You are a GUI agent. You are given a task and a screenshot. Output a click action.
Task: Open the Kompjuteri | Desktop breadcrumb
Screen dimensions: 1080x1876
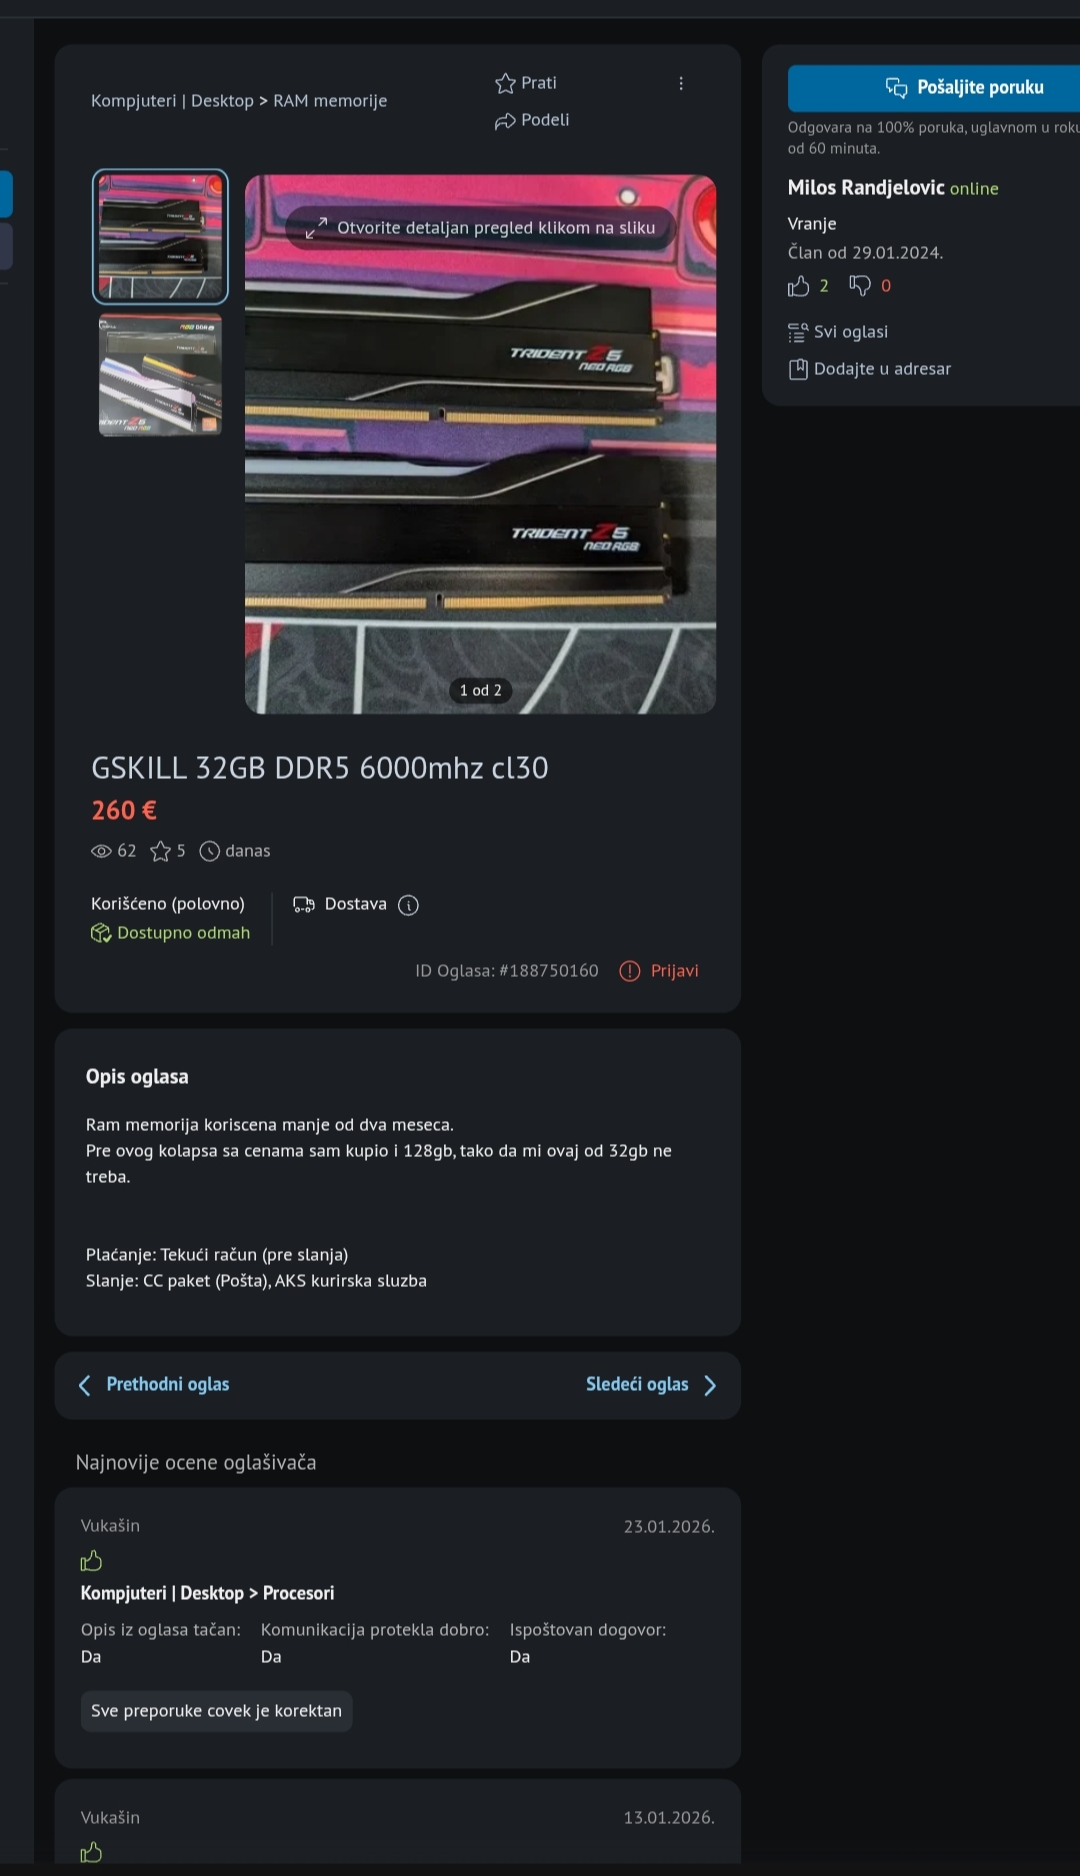[172, 101]
